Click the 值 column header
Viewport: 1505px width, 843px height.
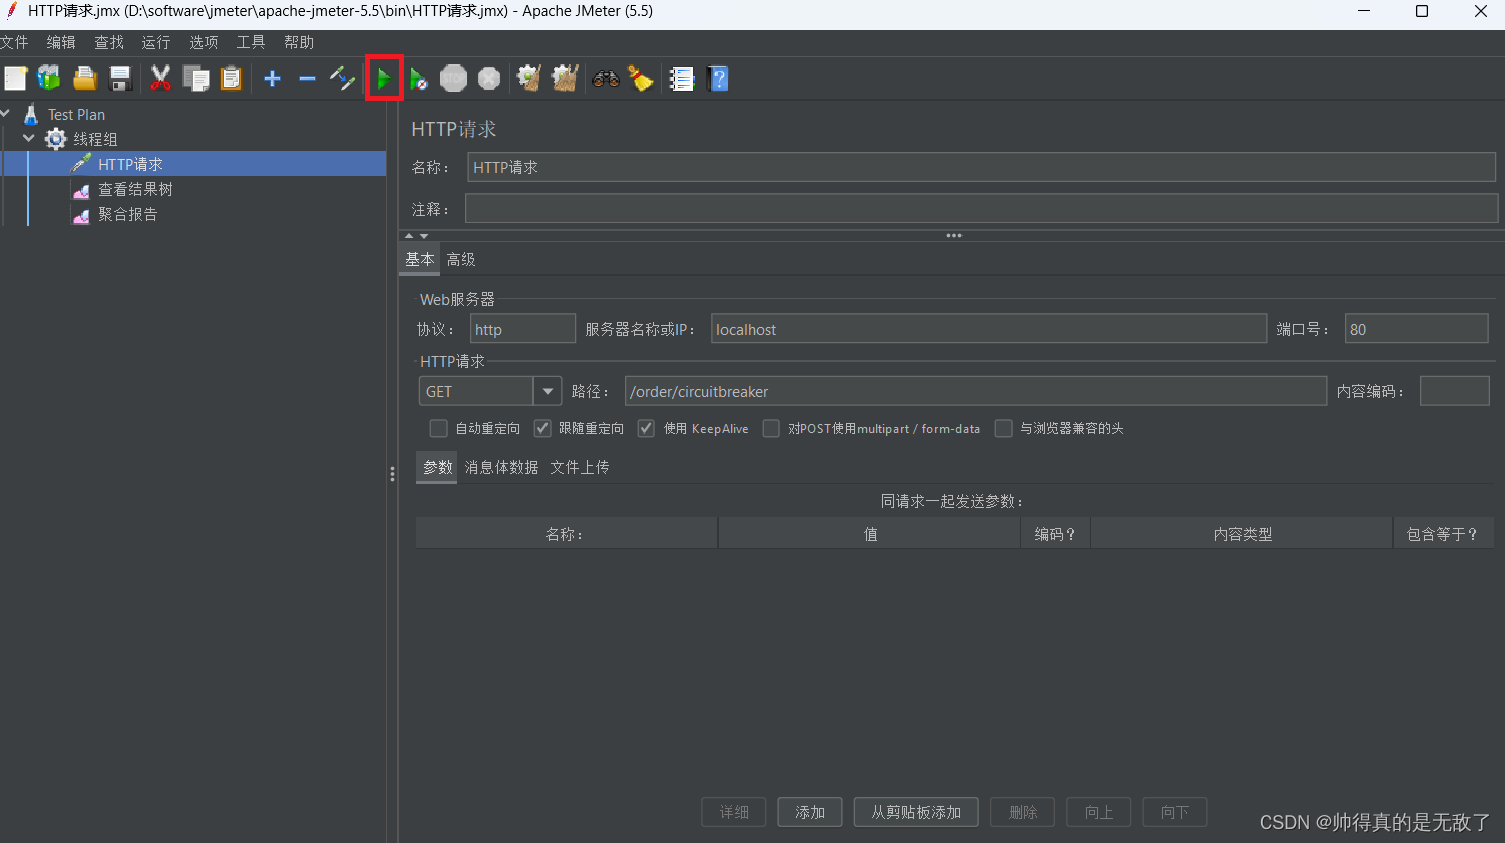click(870, 534)
